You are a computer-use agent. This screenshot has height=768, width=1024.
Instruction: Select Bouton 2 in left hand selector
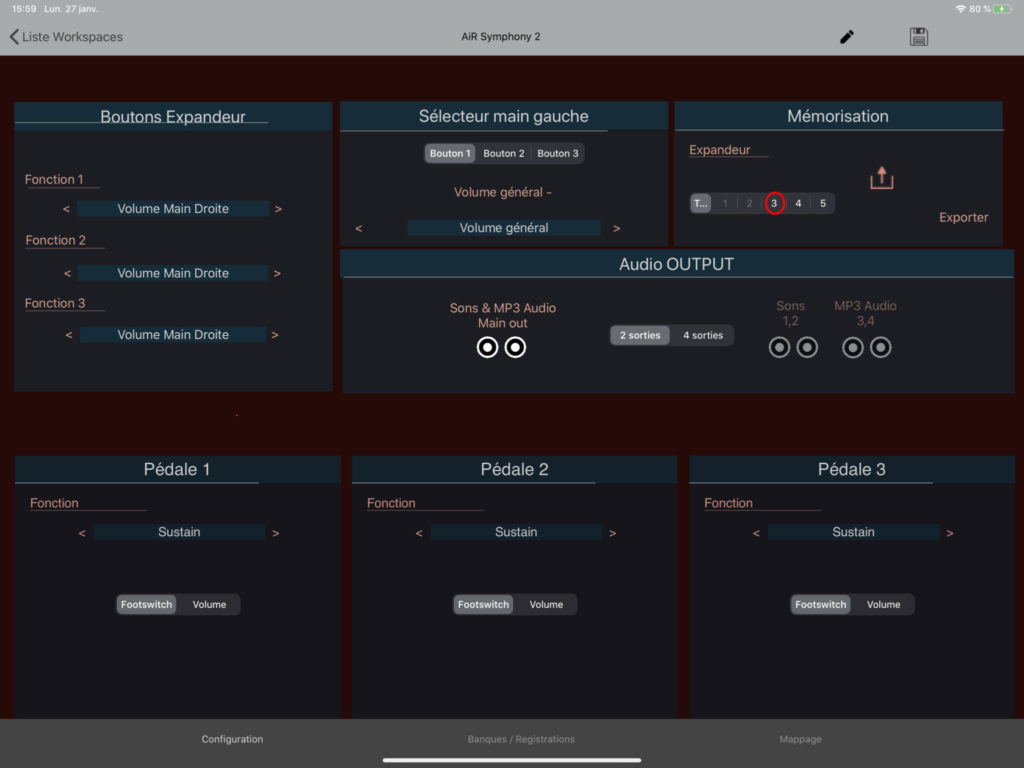(503, 153)
